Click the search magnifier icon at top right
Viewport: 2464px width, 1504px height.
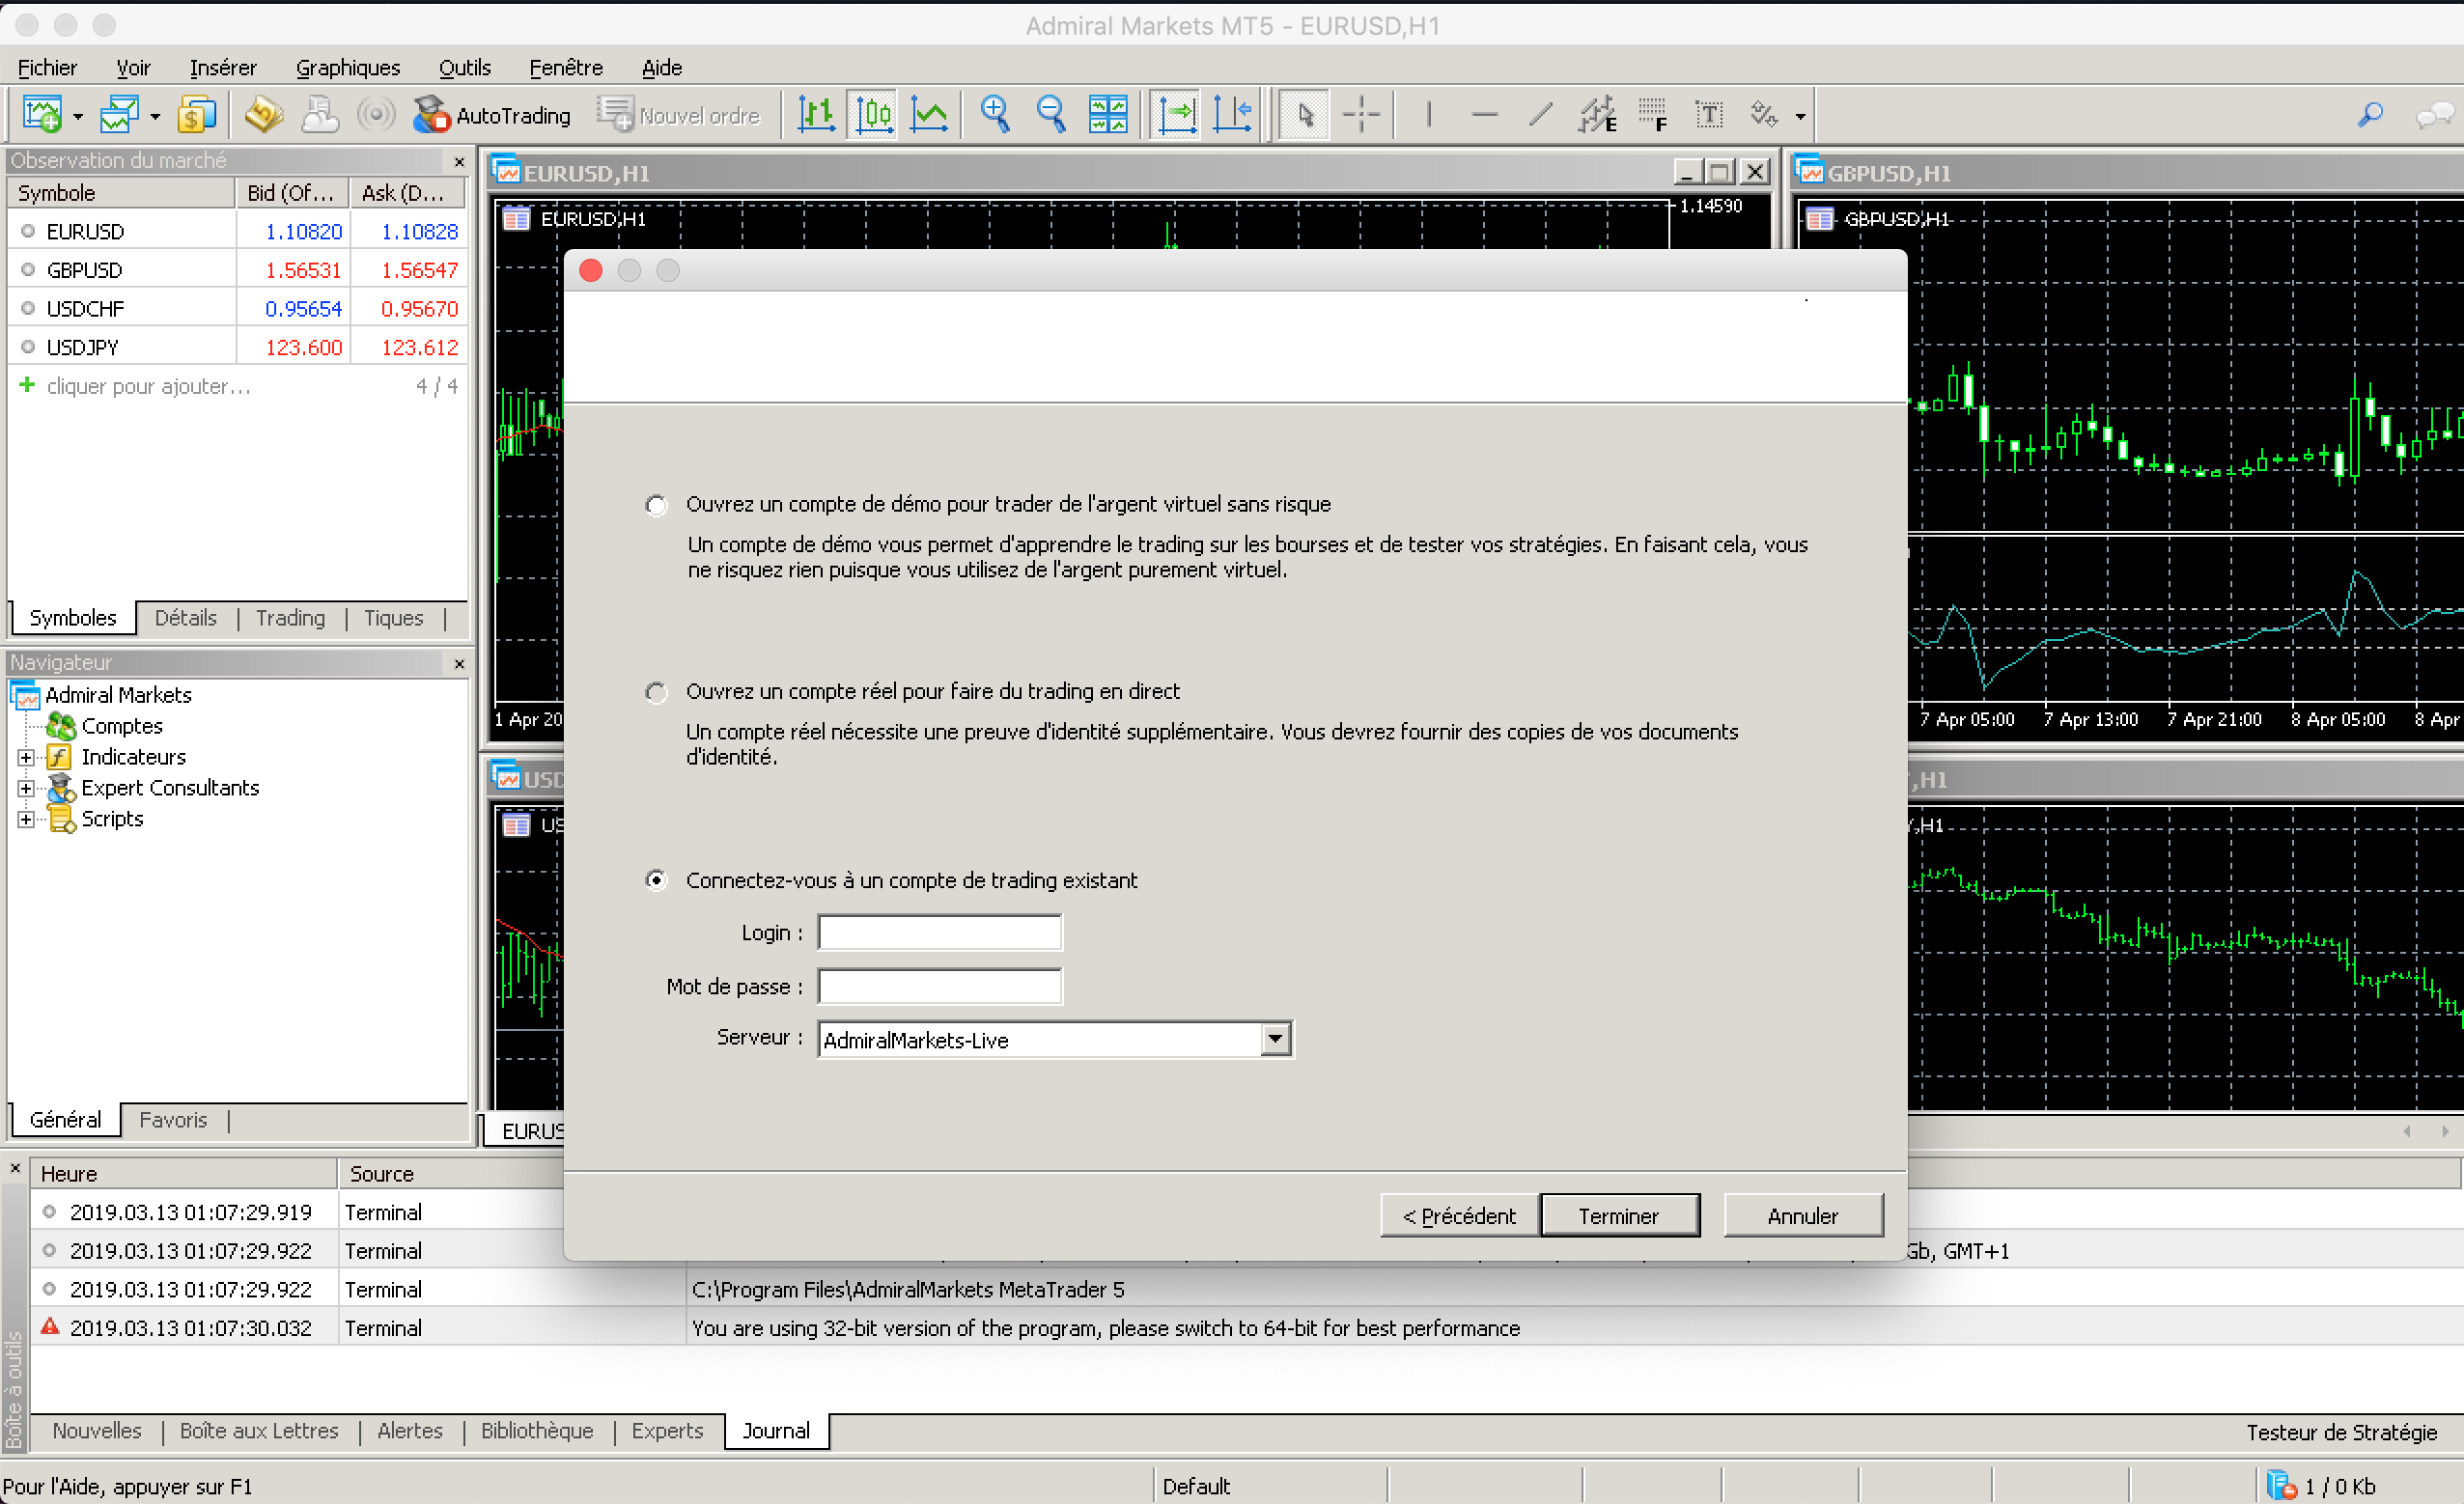point(2370,115)
